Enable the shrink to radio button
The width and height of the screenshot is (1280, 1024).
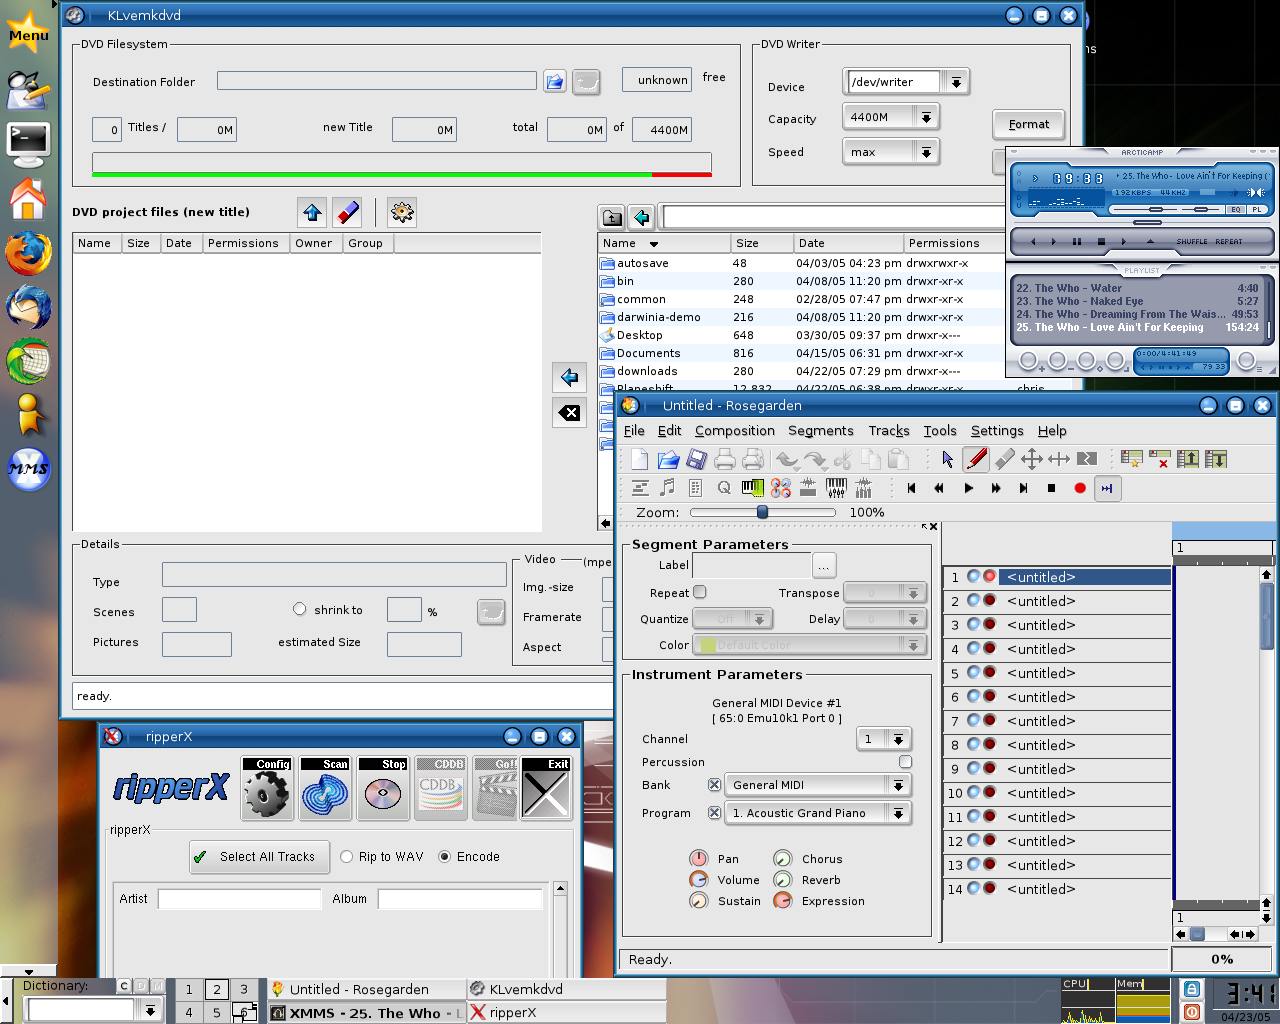point(299,609)
